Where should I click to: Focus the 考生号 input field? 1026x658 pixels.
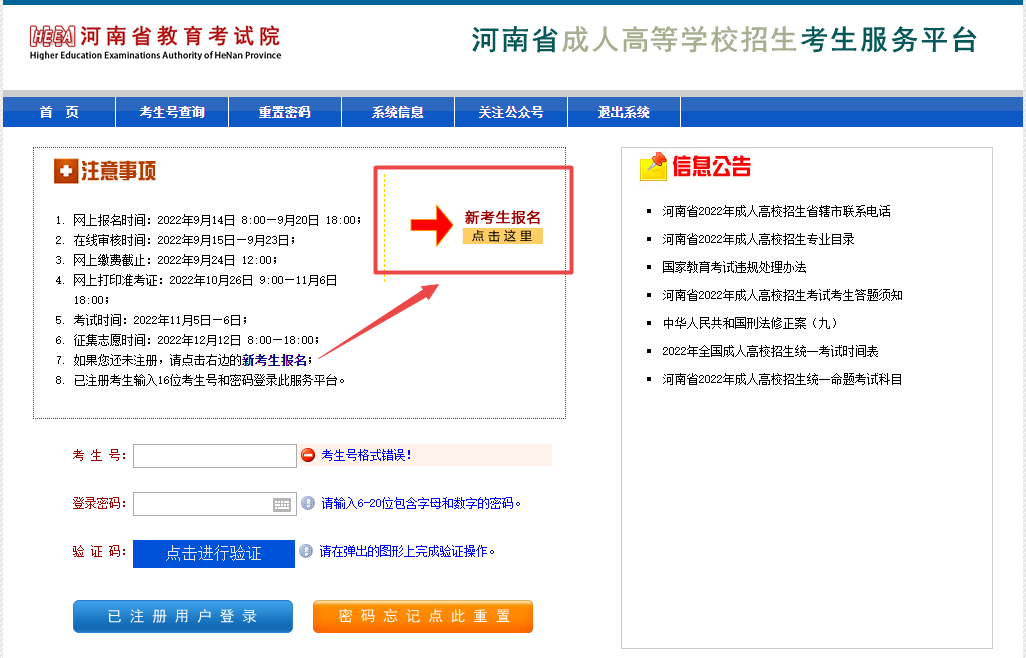(214, 456)
